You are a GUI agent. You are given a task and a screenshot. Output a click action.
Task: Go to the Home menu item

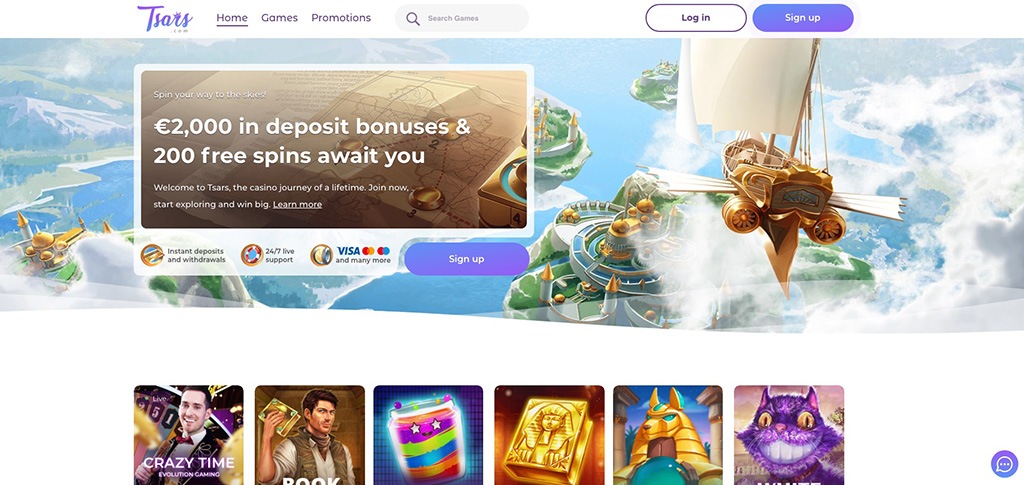point(232,18)
